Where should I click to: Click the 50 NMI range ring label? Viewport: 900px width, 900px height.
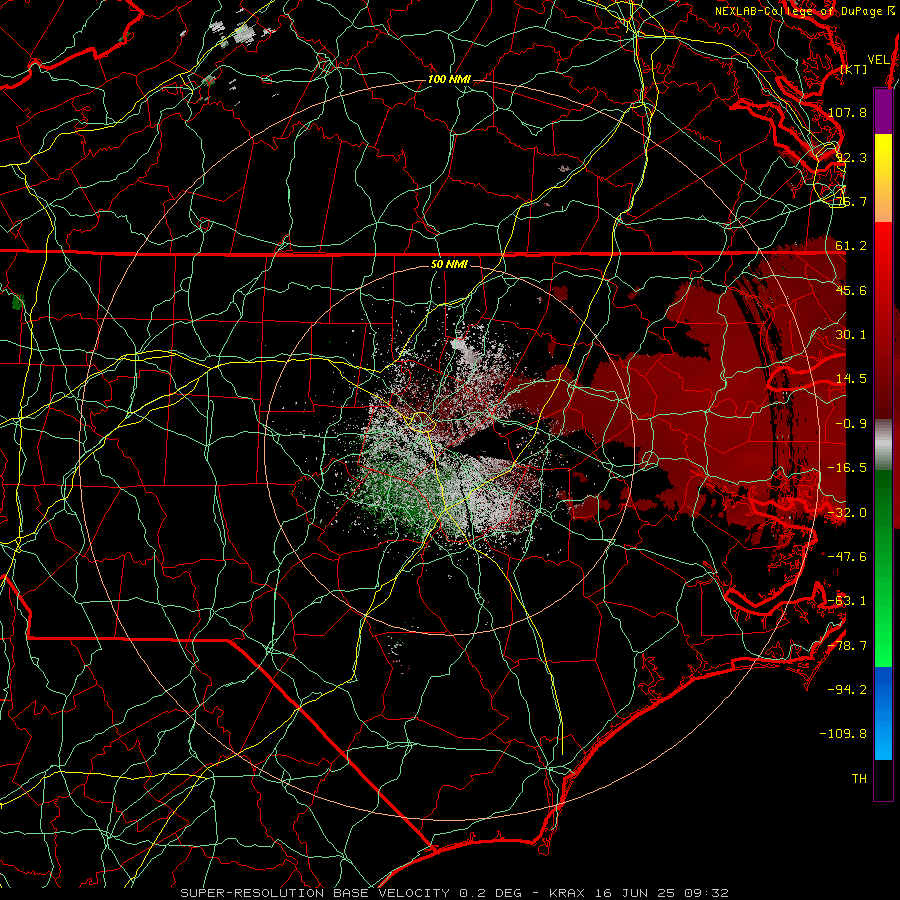pyautogui.click(x=449, y=264)
